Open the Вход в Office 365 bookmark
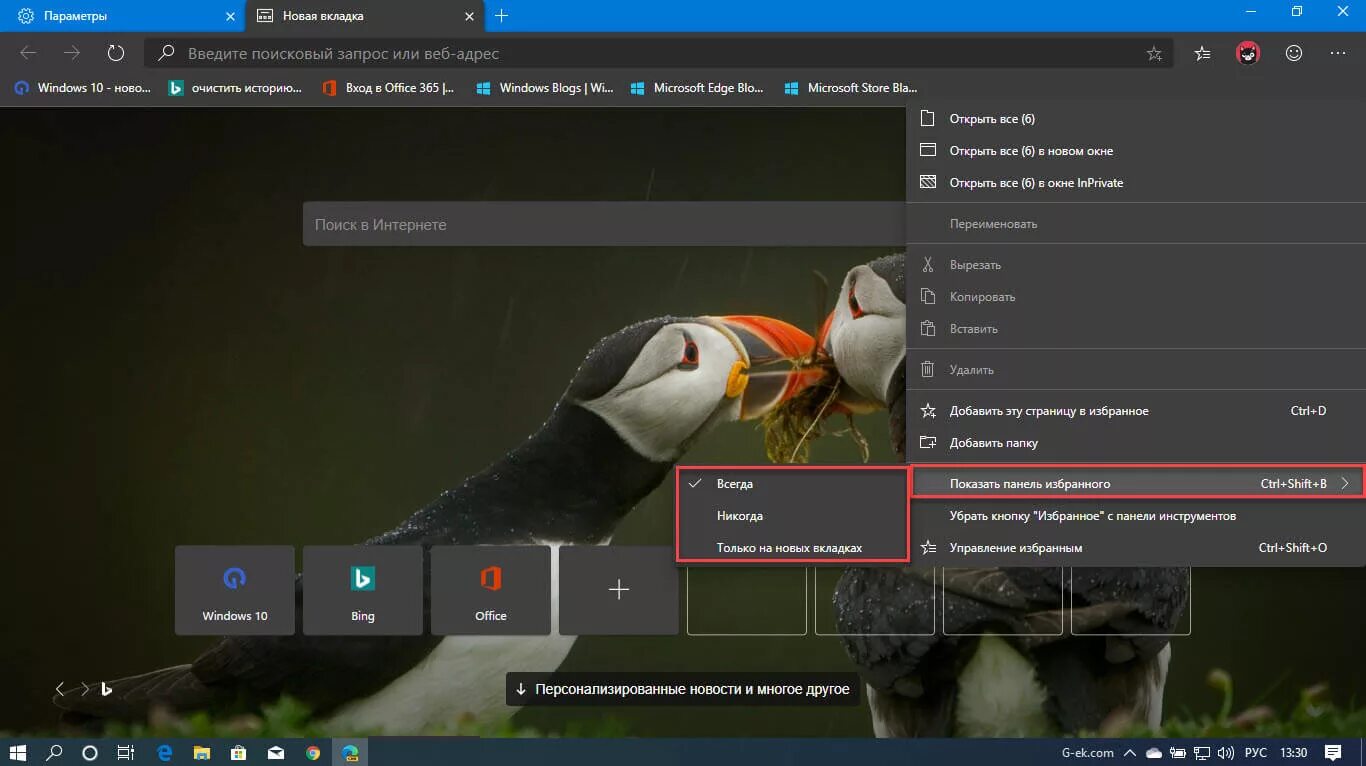Image resolution: width=1366 pixels, height=766 pixels. [x=389, y=88]
